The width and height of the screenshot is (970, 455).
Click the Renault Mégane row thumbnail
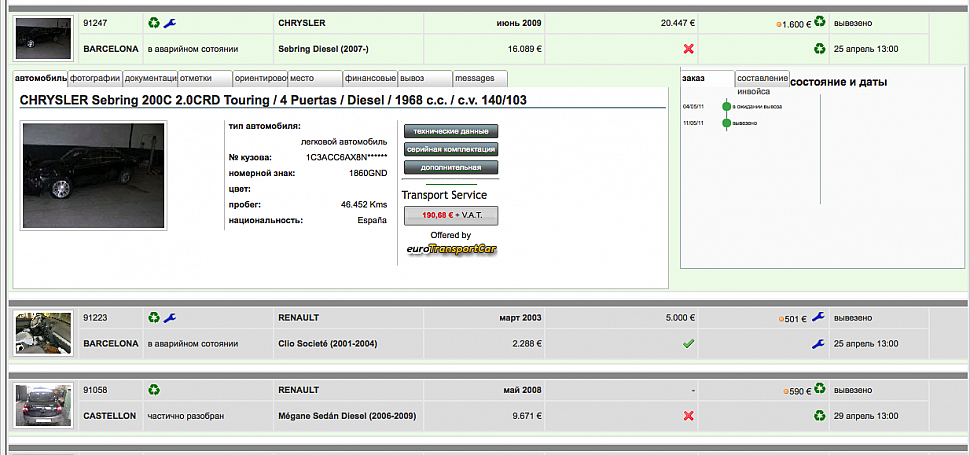click(x=44, y=406)
